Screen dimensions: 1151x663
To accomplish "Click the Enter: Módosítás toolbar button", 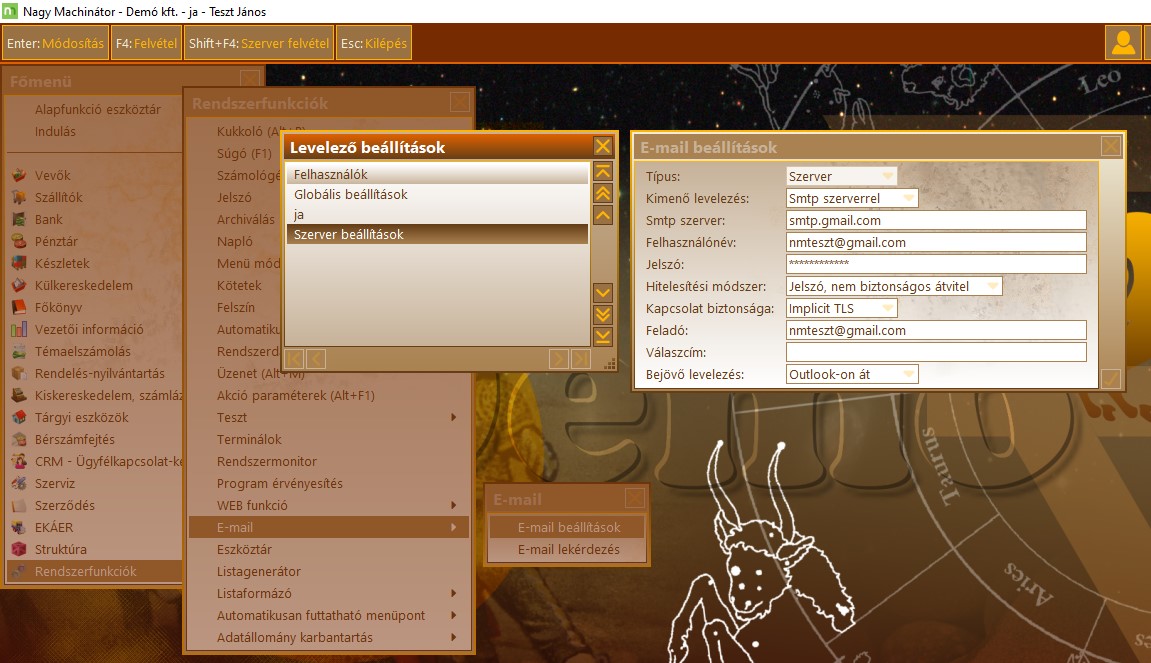I will click(x=56, y=43).
